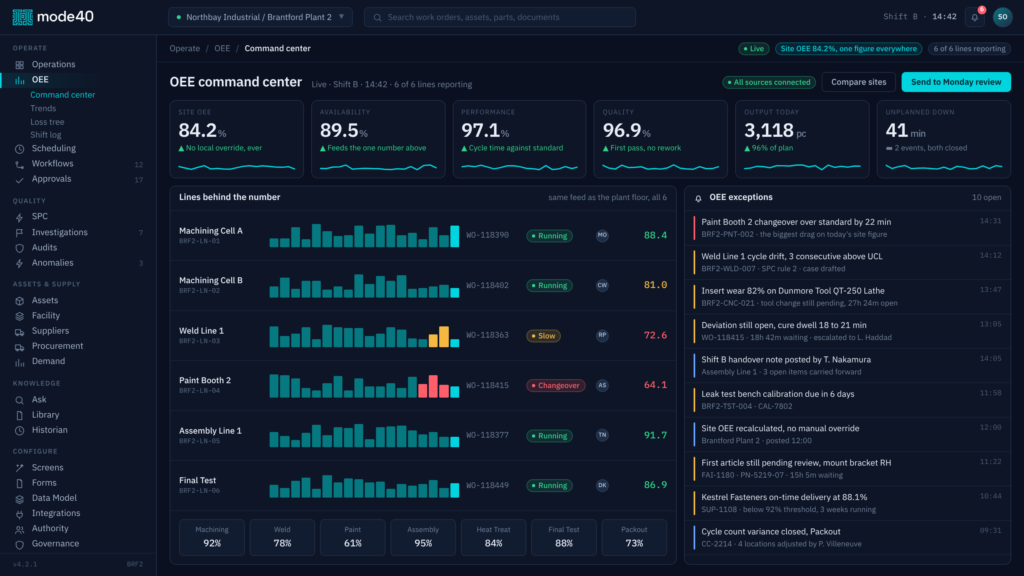Click the Procurement truck icon
Viewport: 1024px width, 576px height.
coord(20,347)
